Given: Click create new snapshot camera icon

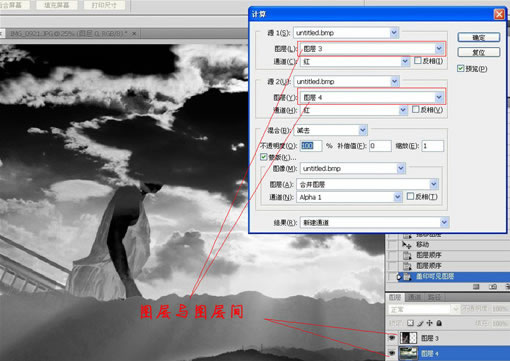Looking at the screenshot, I should click(x=493, y=287).
